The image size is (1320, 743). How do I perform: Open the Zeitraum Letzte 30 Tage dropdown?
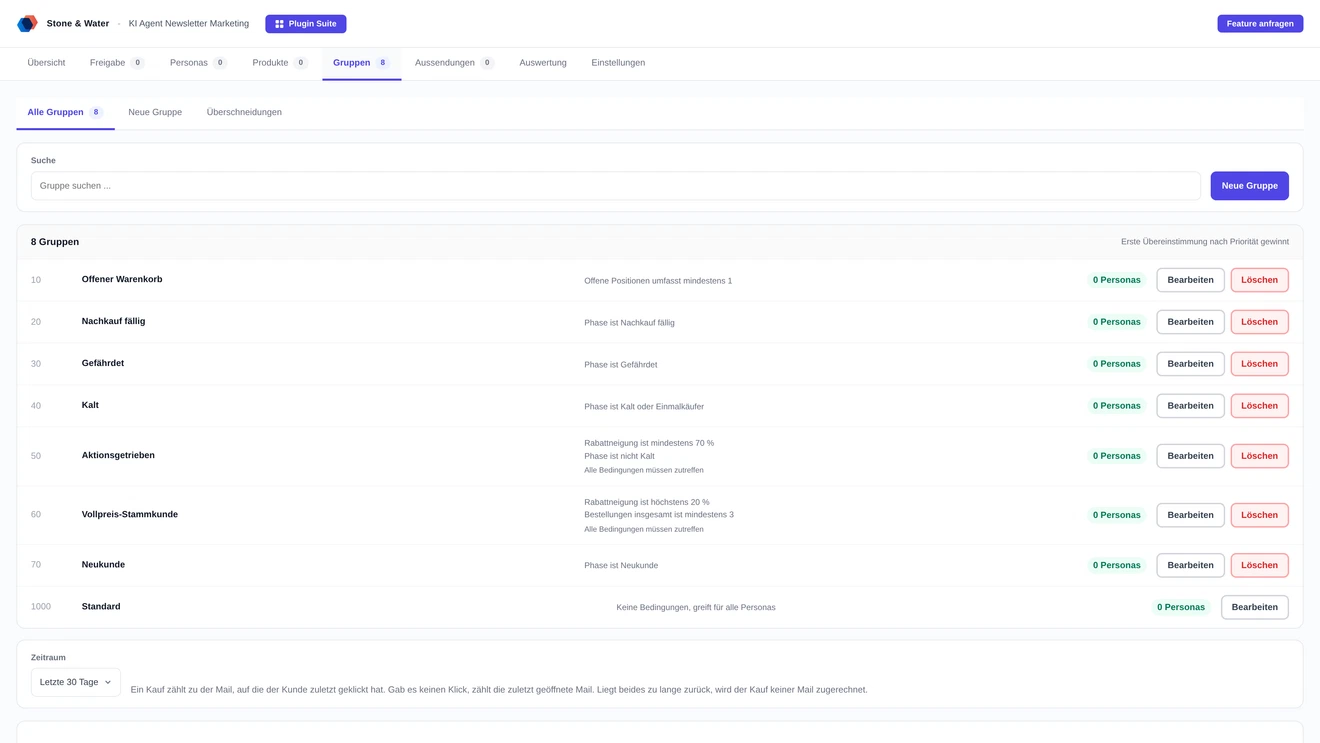click(76, 682)
